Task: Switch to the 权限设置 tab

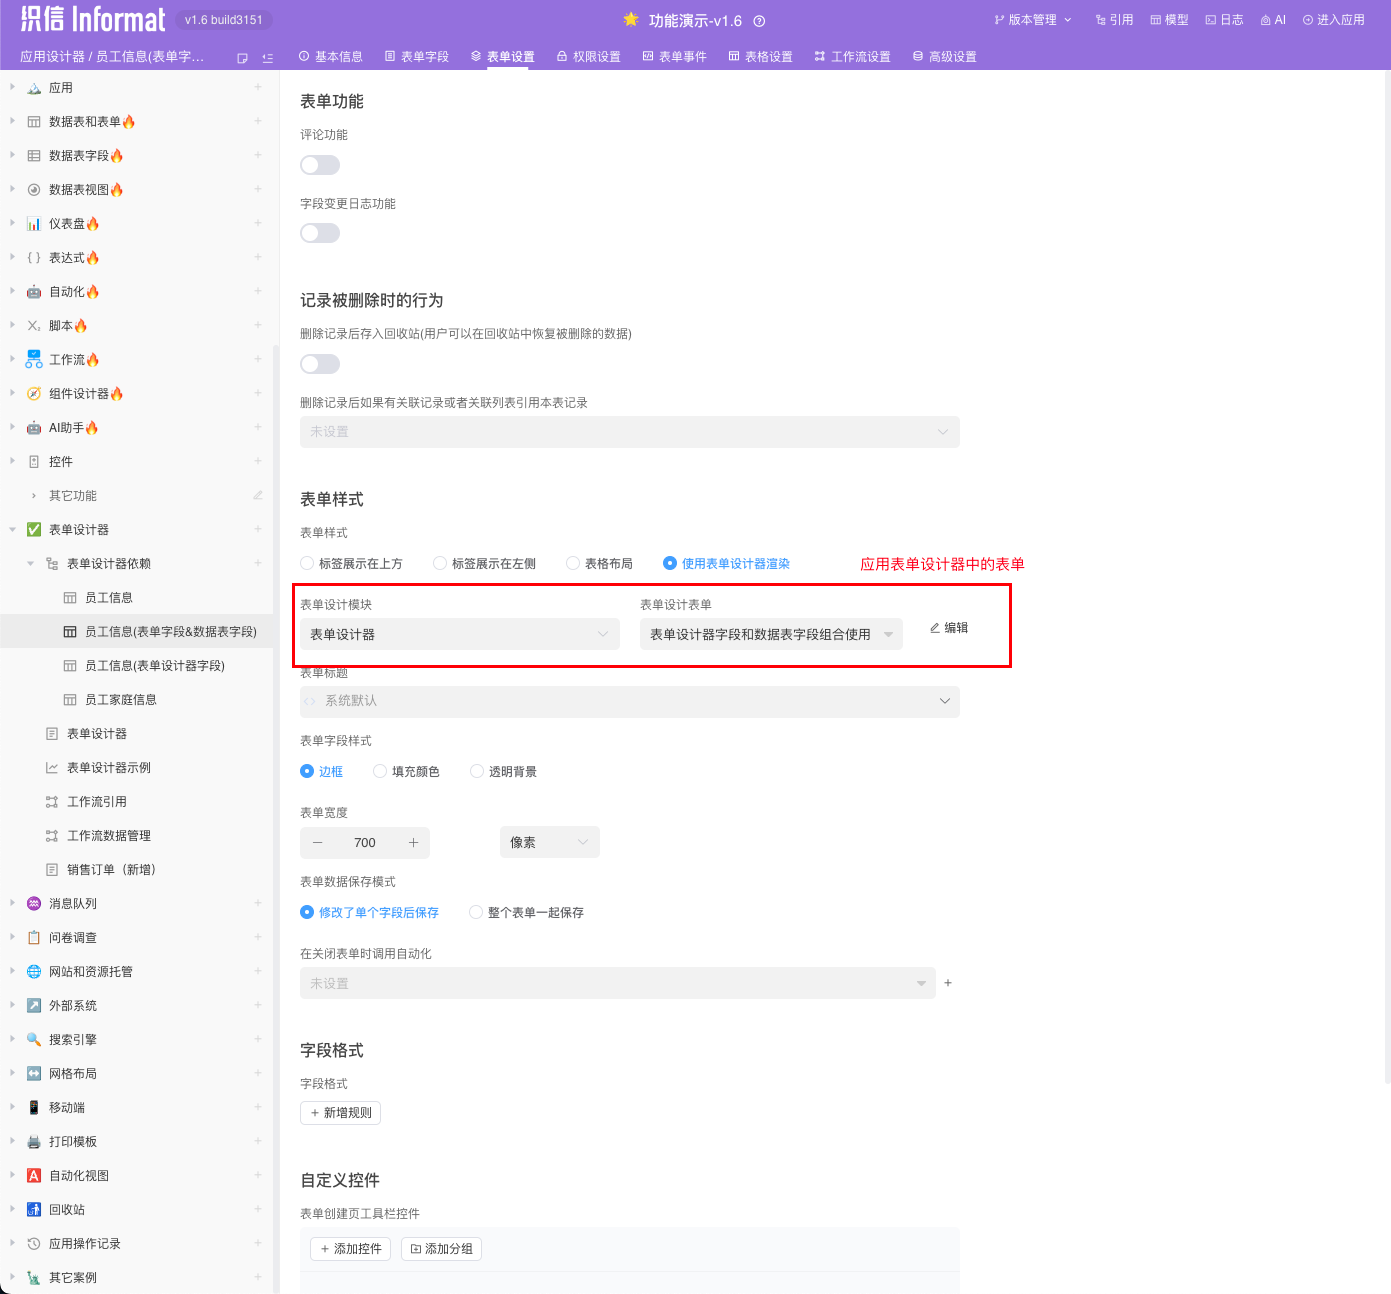Action: 588,57
